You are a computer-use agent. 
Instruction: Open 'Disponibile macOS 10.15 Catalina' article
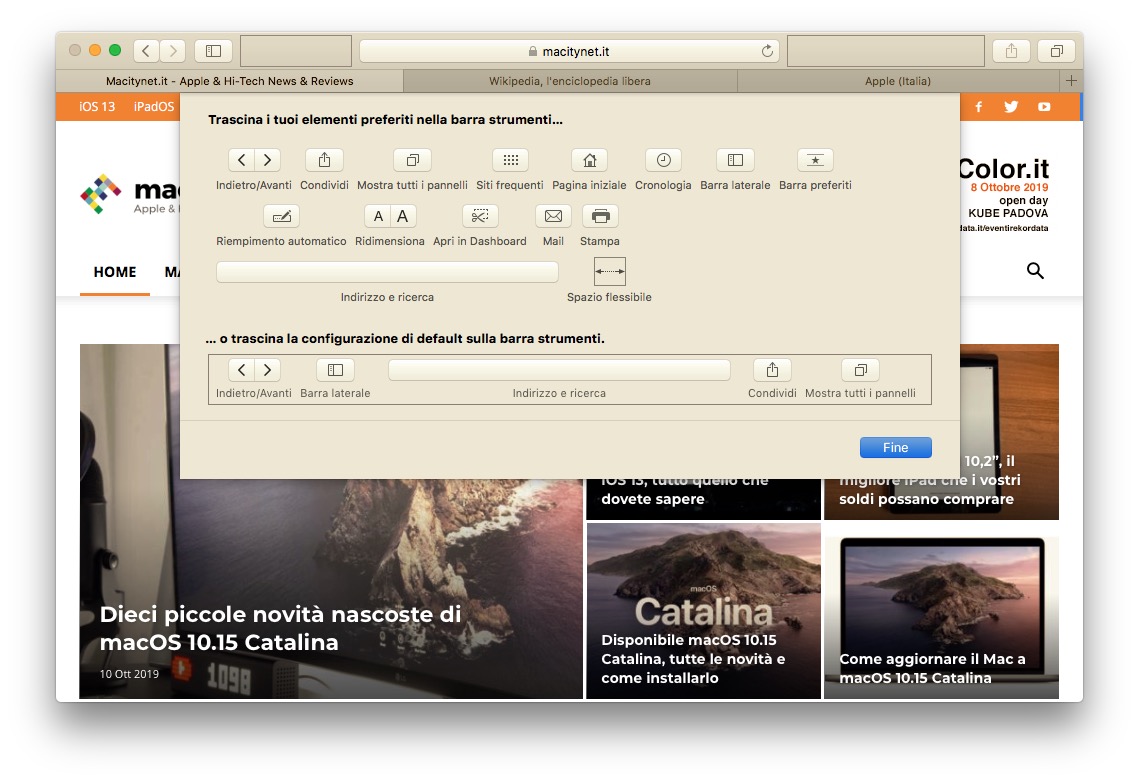(x=693, y=659)
